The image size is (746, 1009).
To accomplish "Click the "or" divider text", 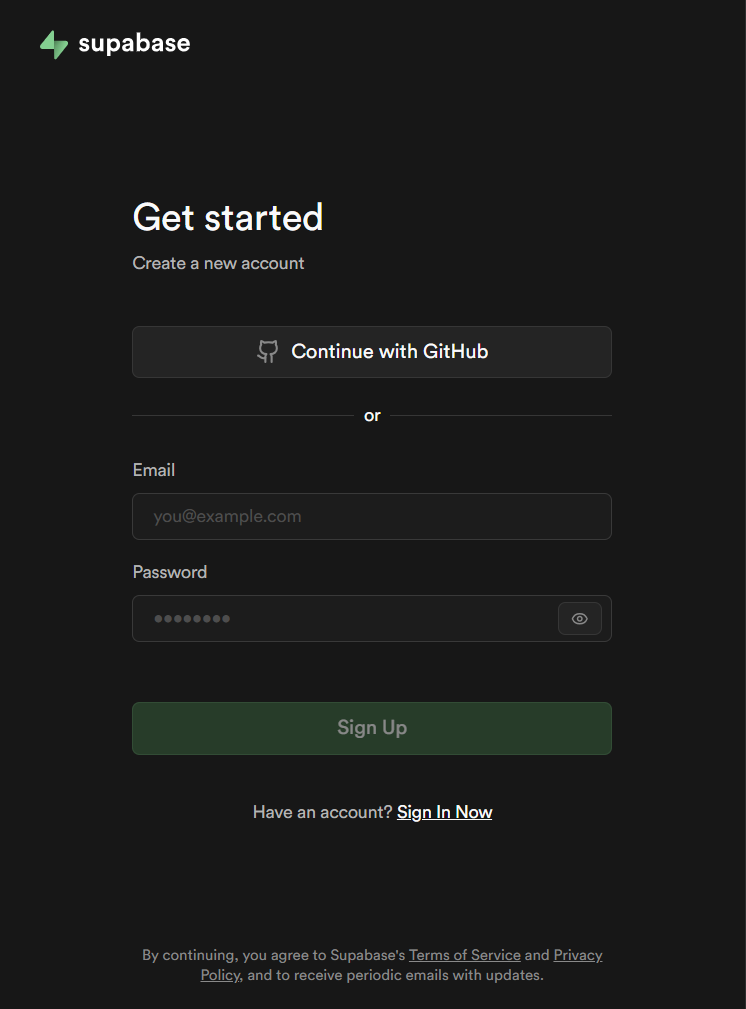I will pyautogui.click(x=372, y=416).
